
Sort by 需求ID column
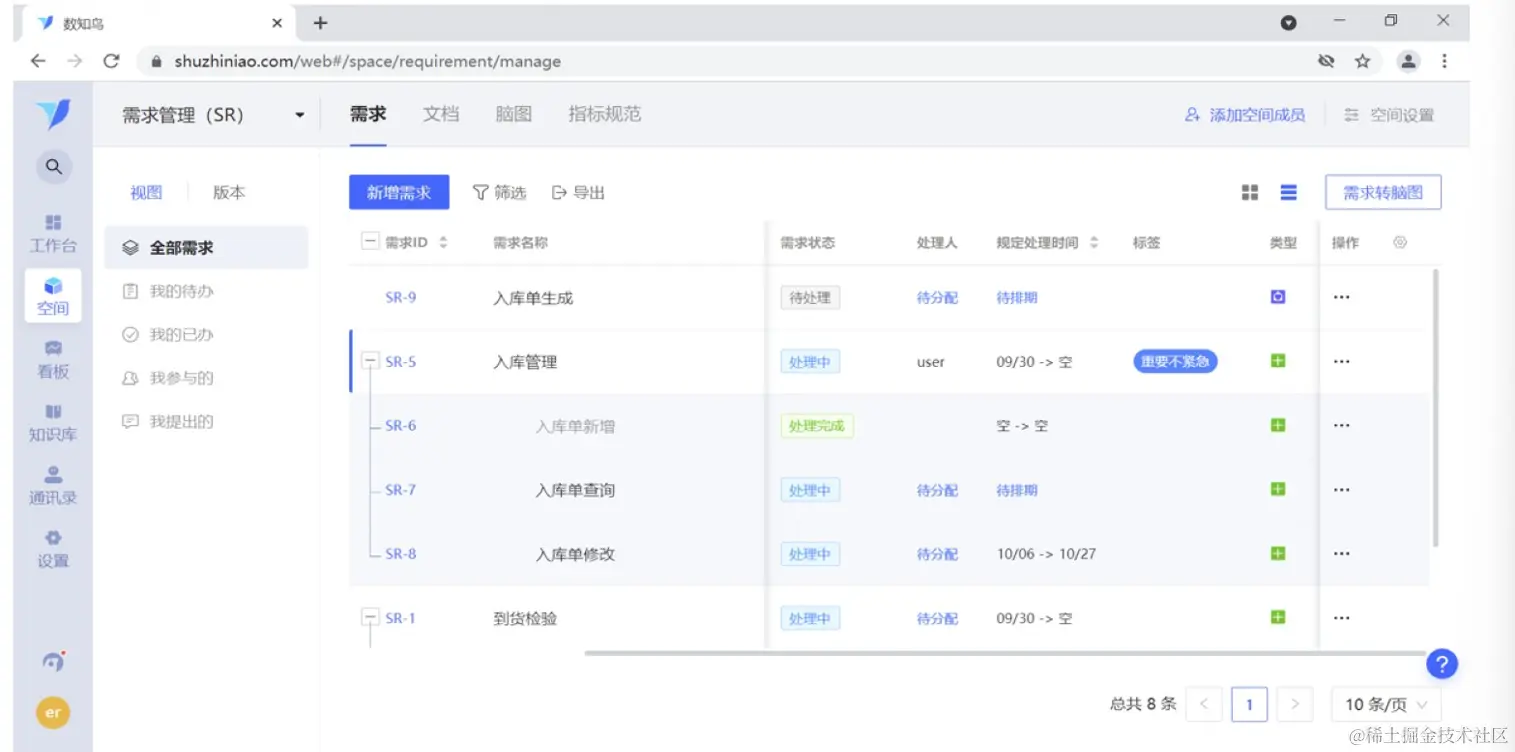443,242
